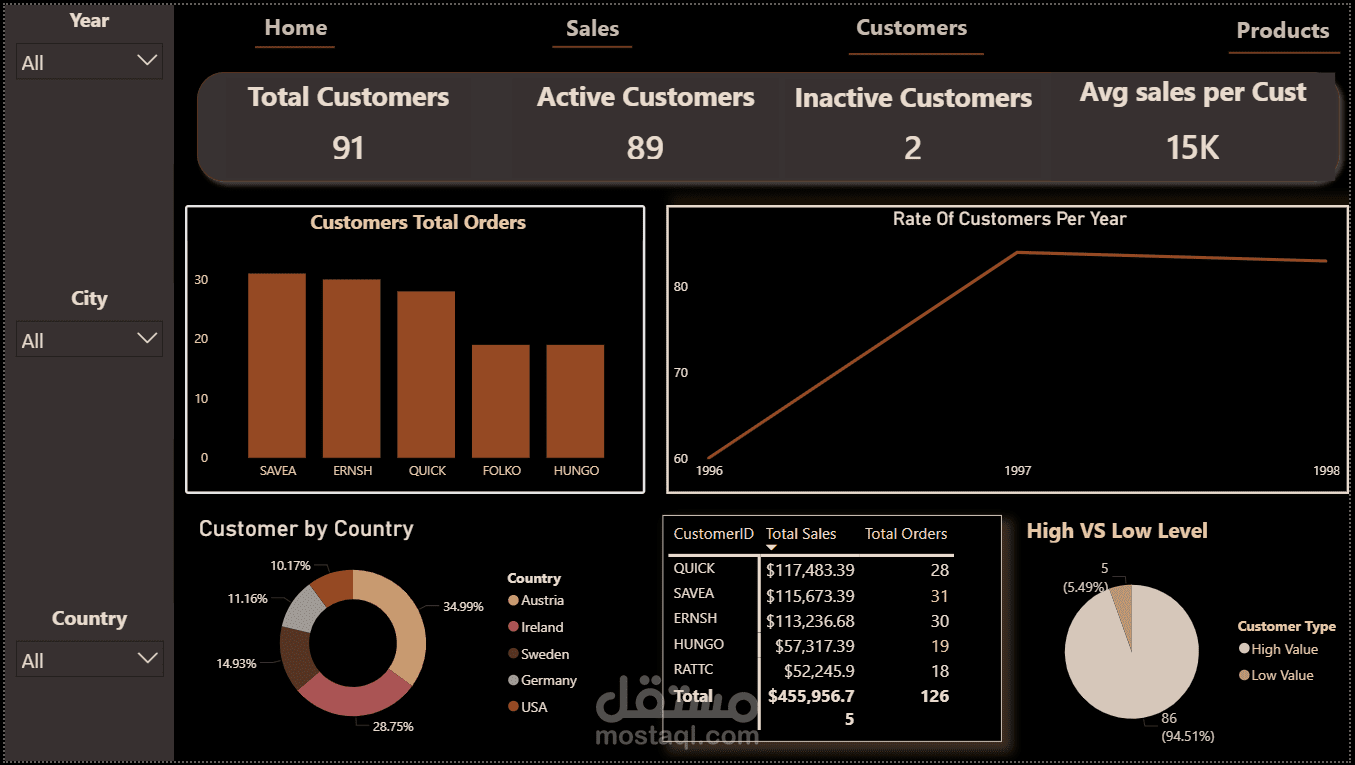Click the total orders value 126
Viewport: 1355px width, 765px height.
click(x=934, y=696)
